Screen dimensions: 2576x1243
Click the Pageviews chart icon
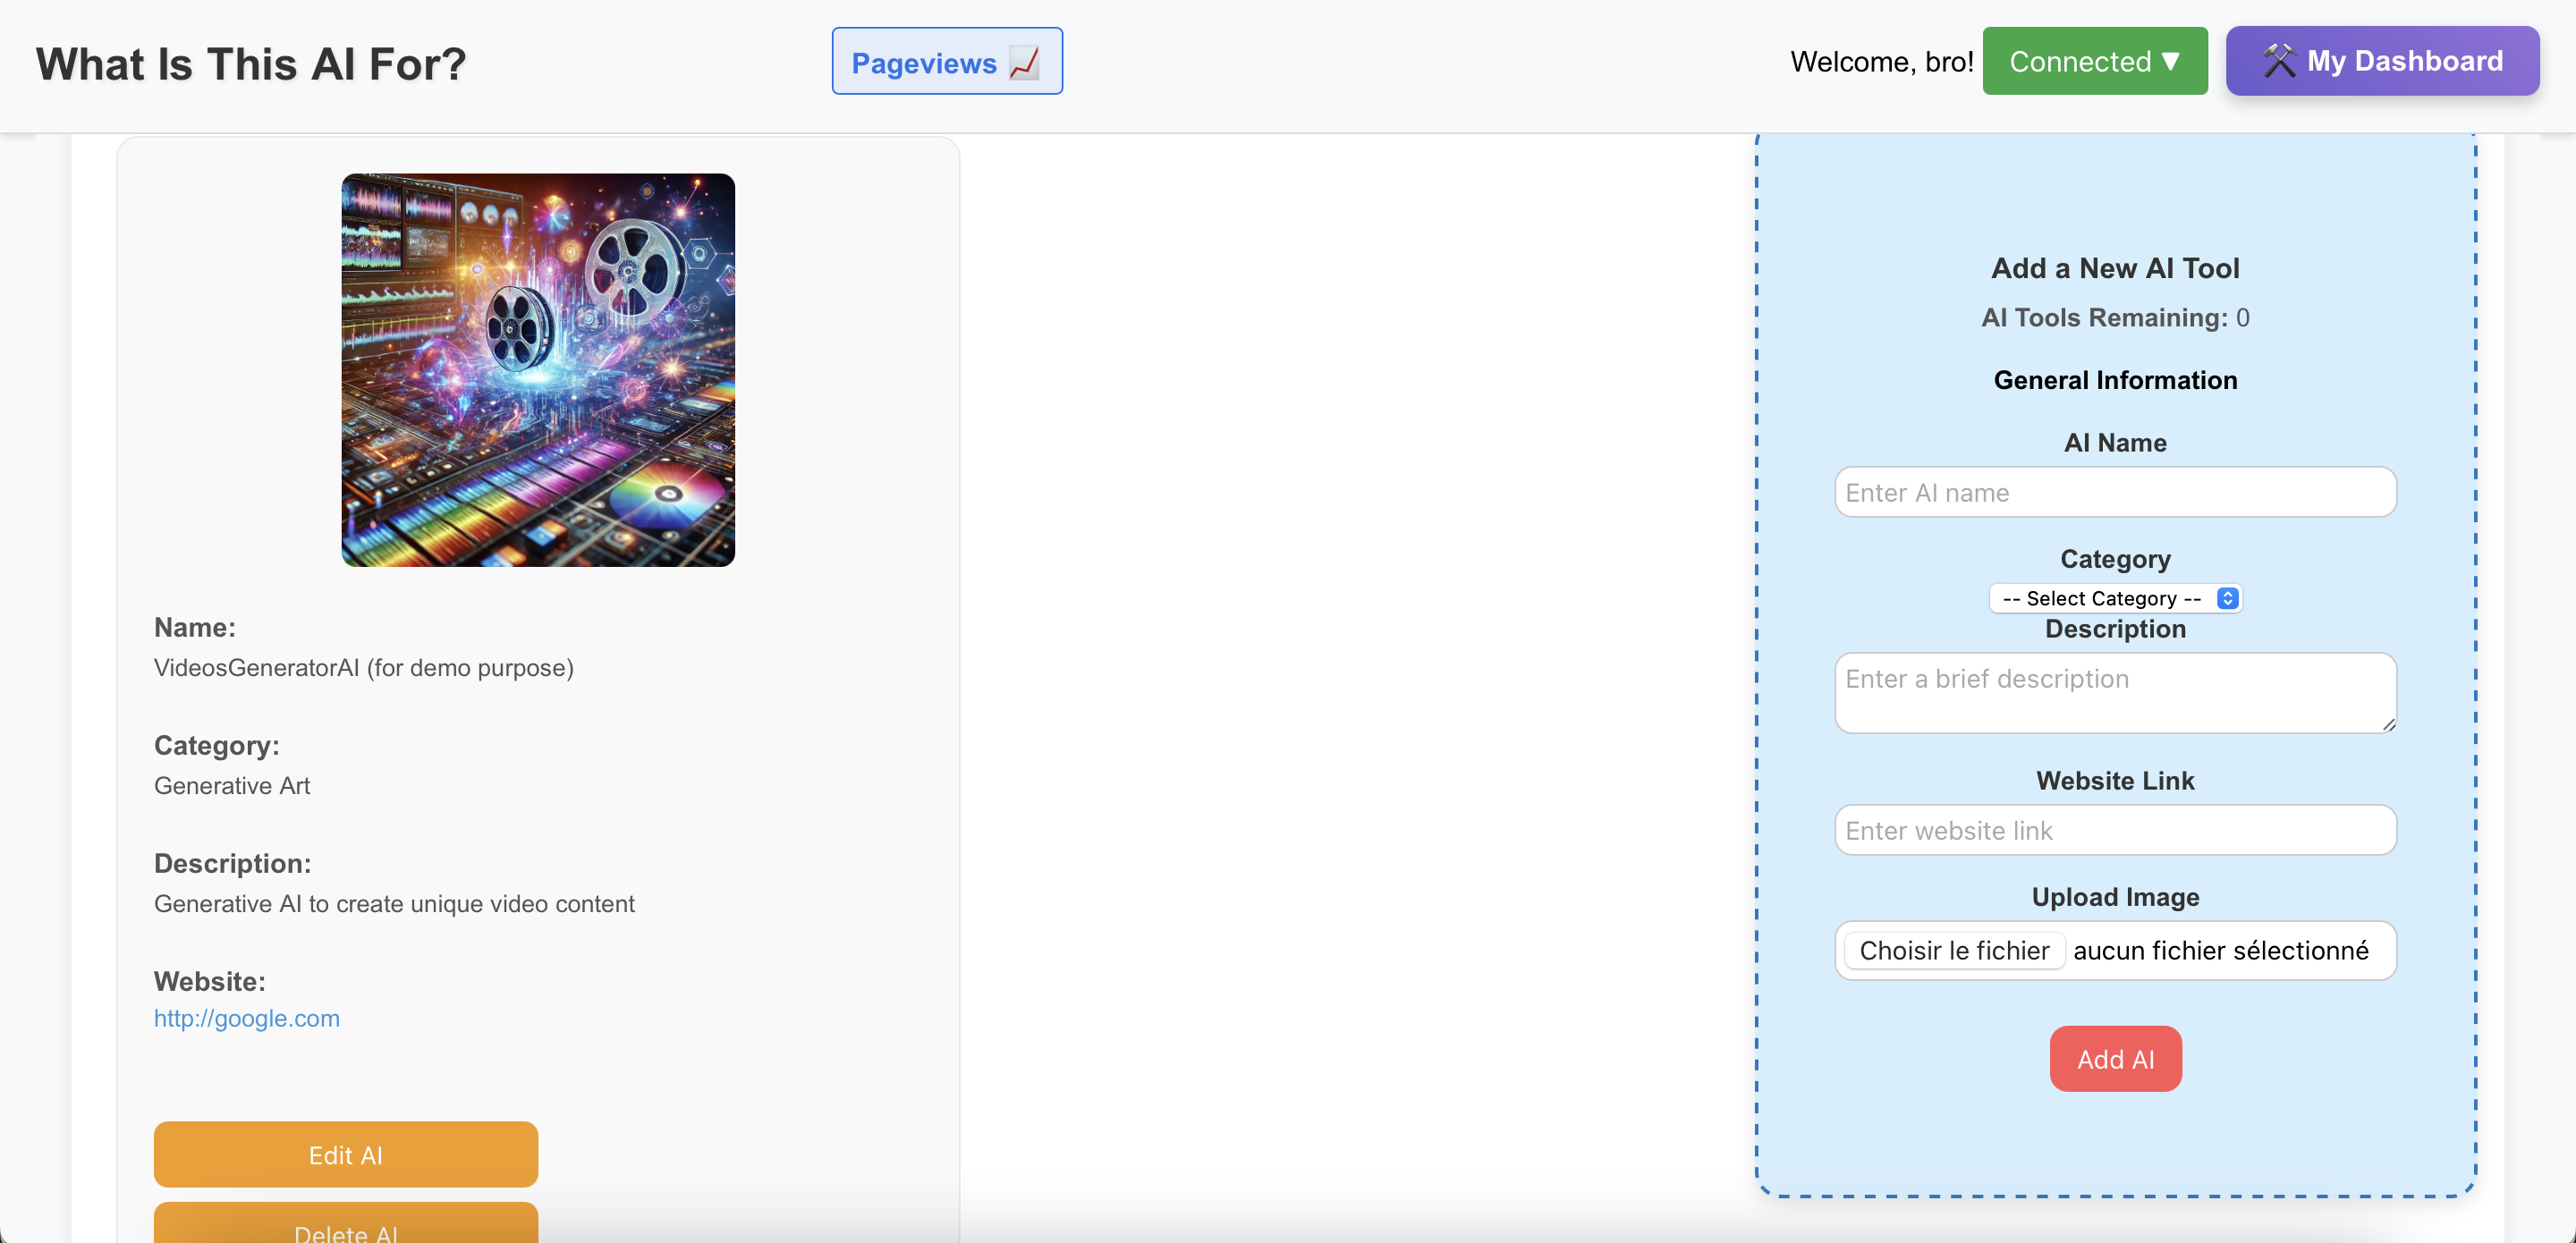pyautogui.click(x=1024, y=63)
